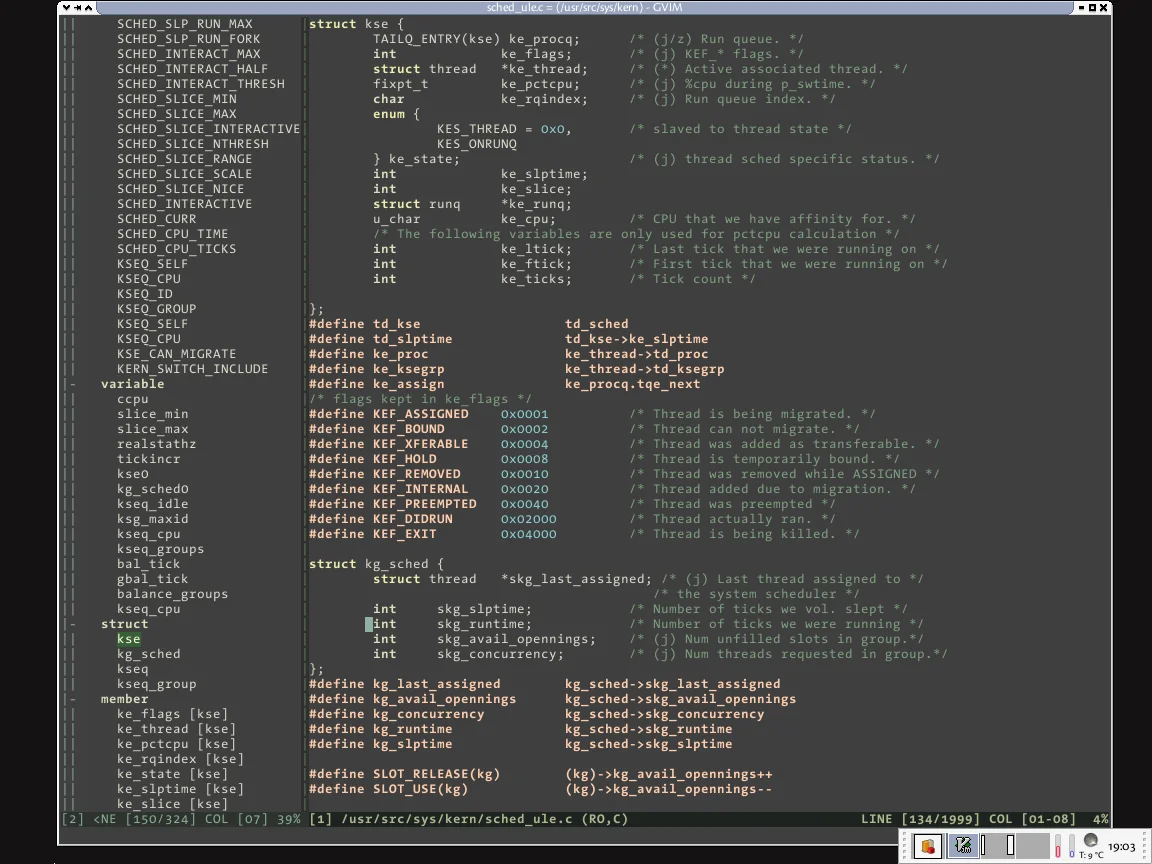Select 'kseq' struct tag in the tag list
Screen dimensions: 1152x864
point(132,669)
